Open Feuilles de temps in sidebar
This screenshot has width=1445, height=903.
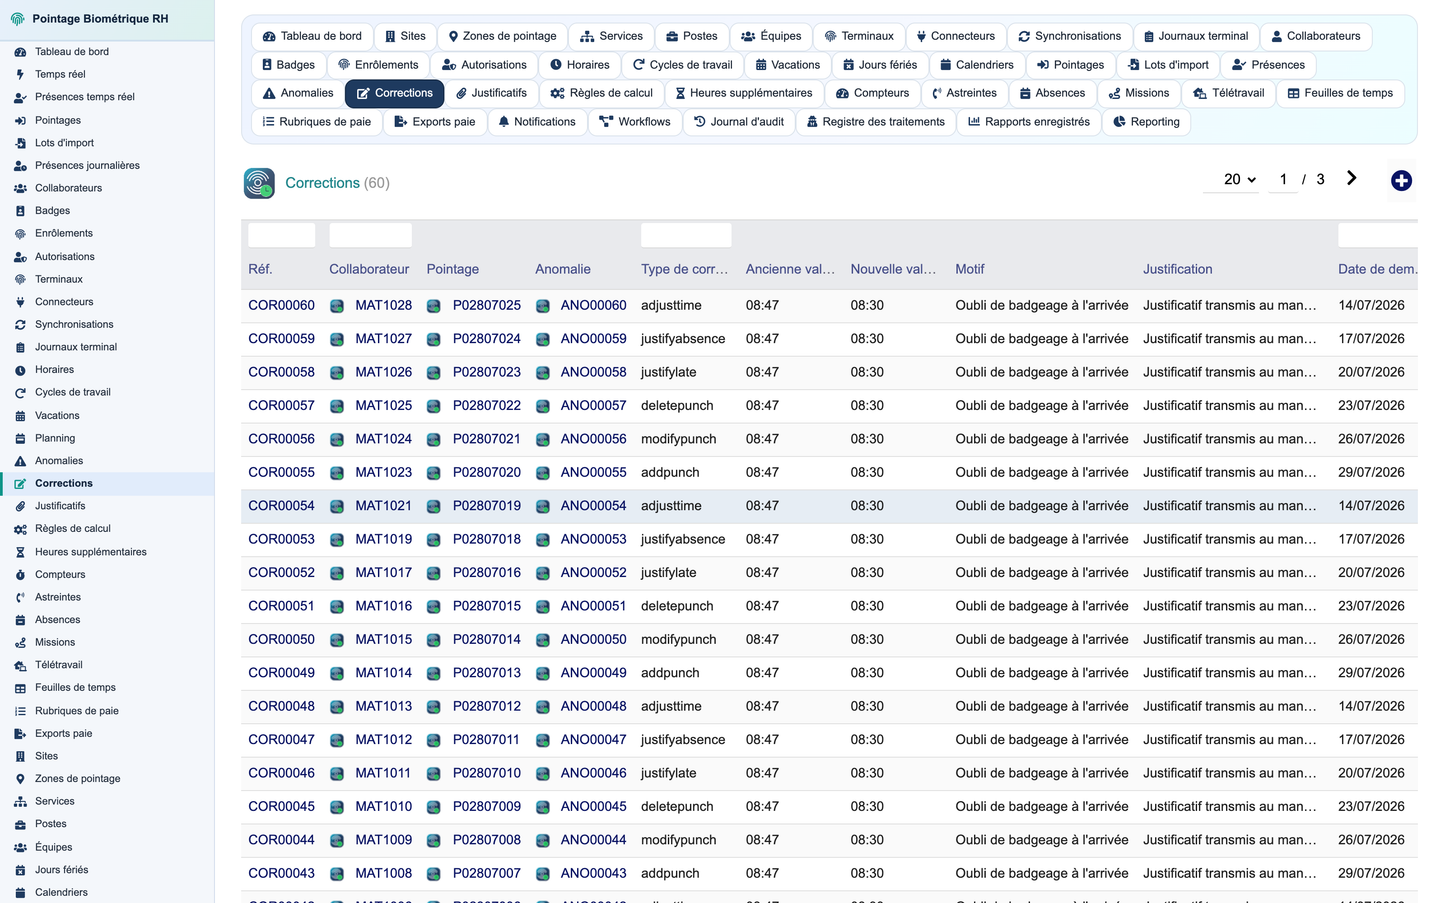pos(75,688)
